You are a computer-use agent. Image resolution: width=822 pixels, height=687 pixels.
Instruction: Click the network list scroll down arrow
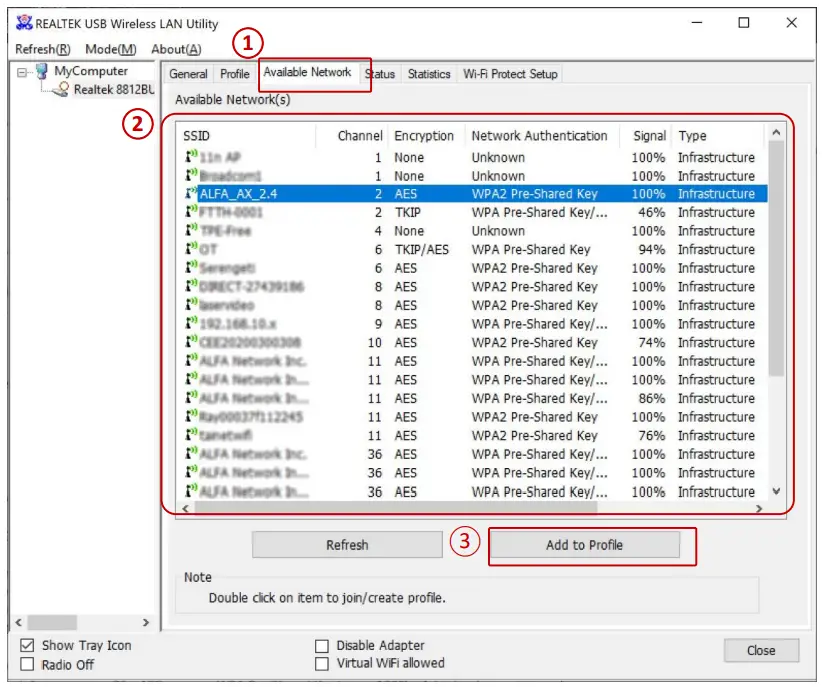[x=776, y=491]
